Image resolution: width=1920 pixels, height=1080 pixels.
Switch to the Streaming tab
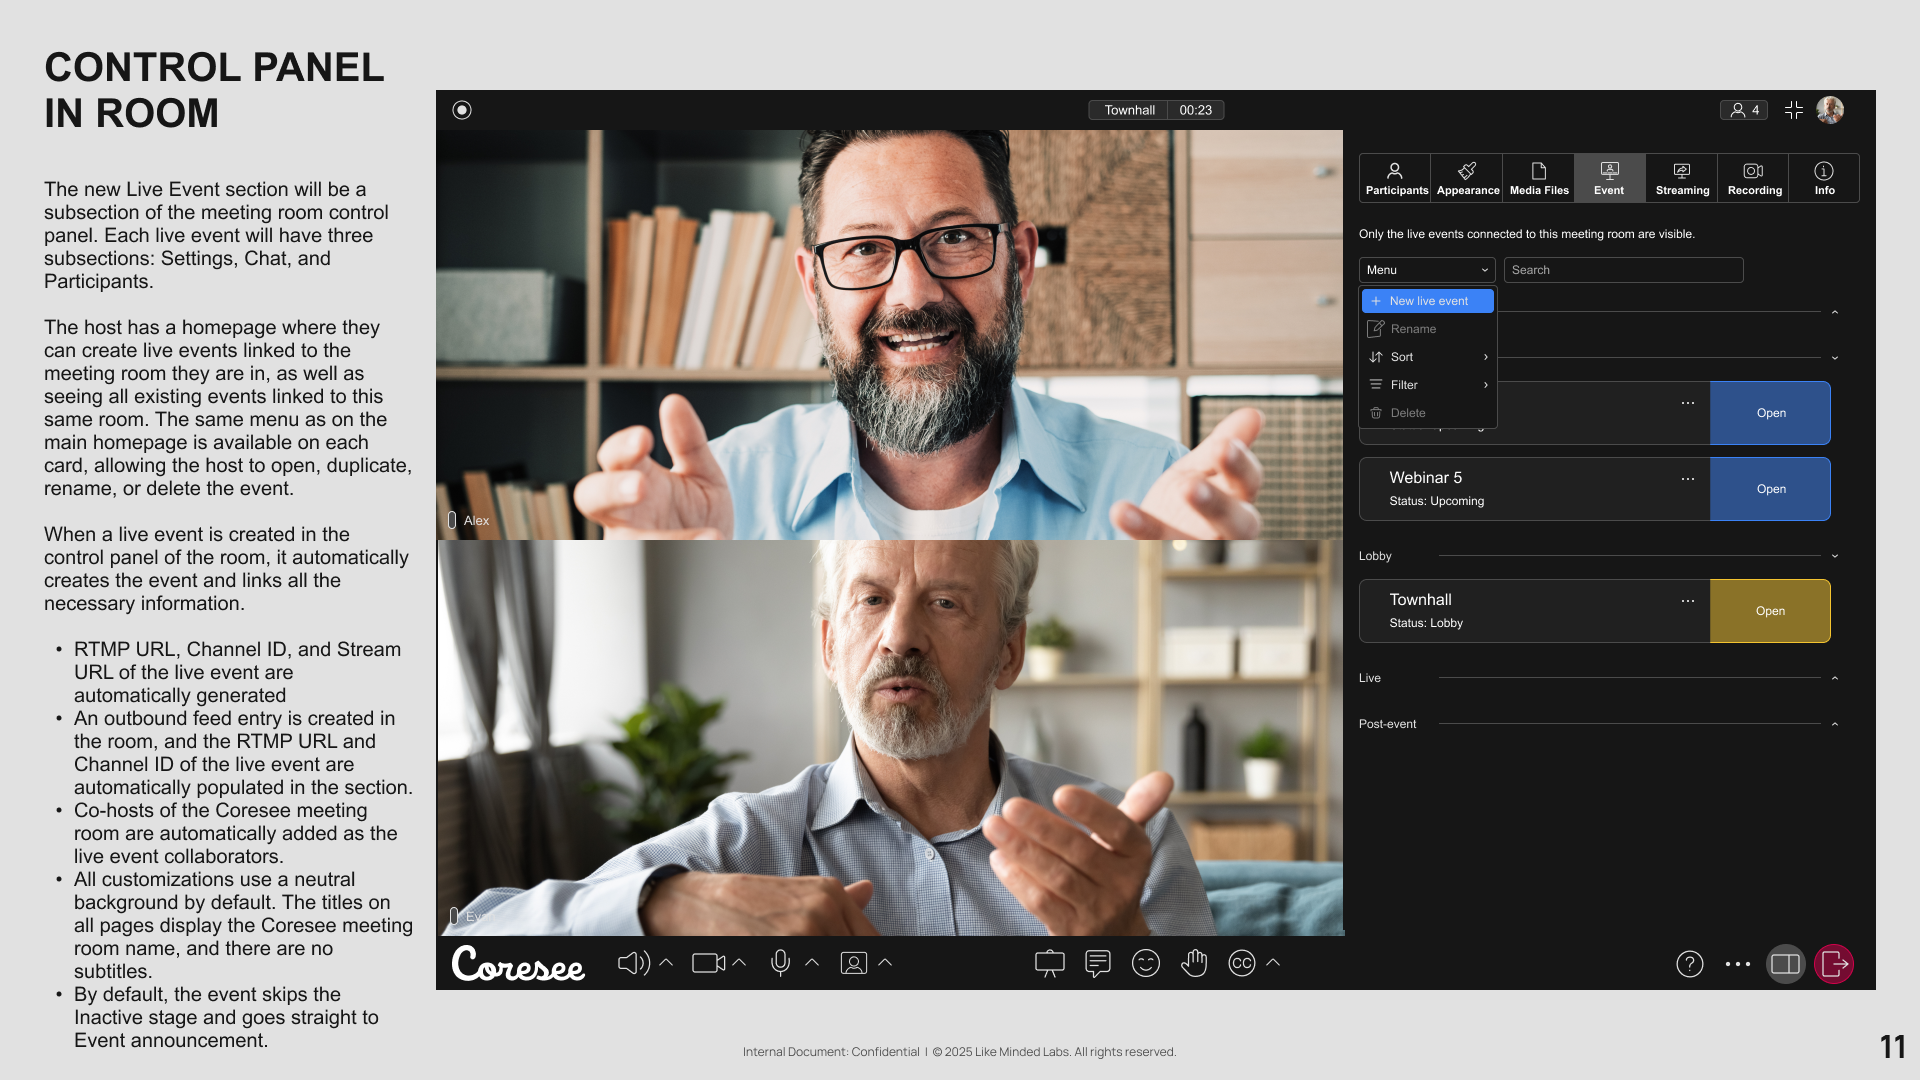pyautogui.click(x=1682, y=178)
